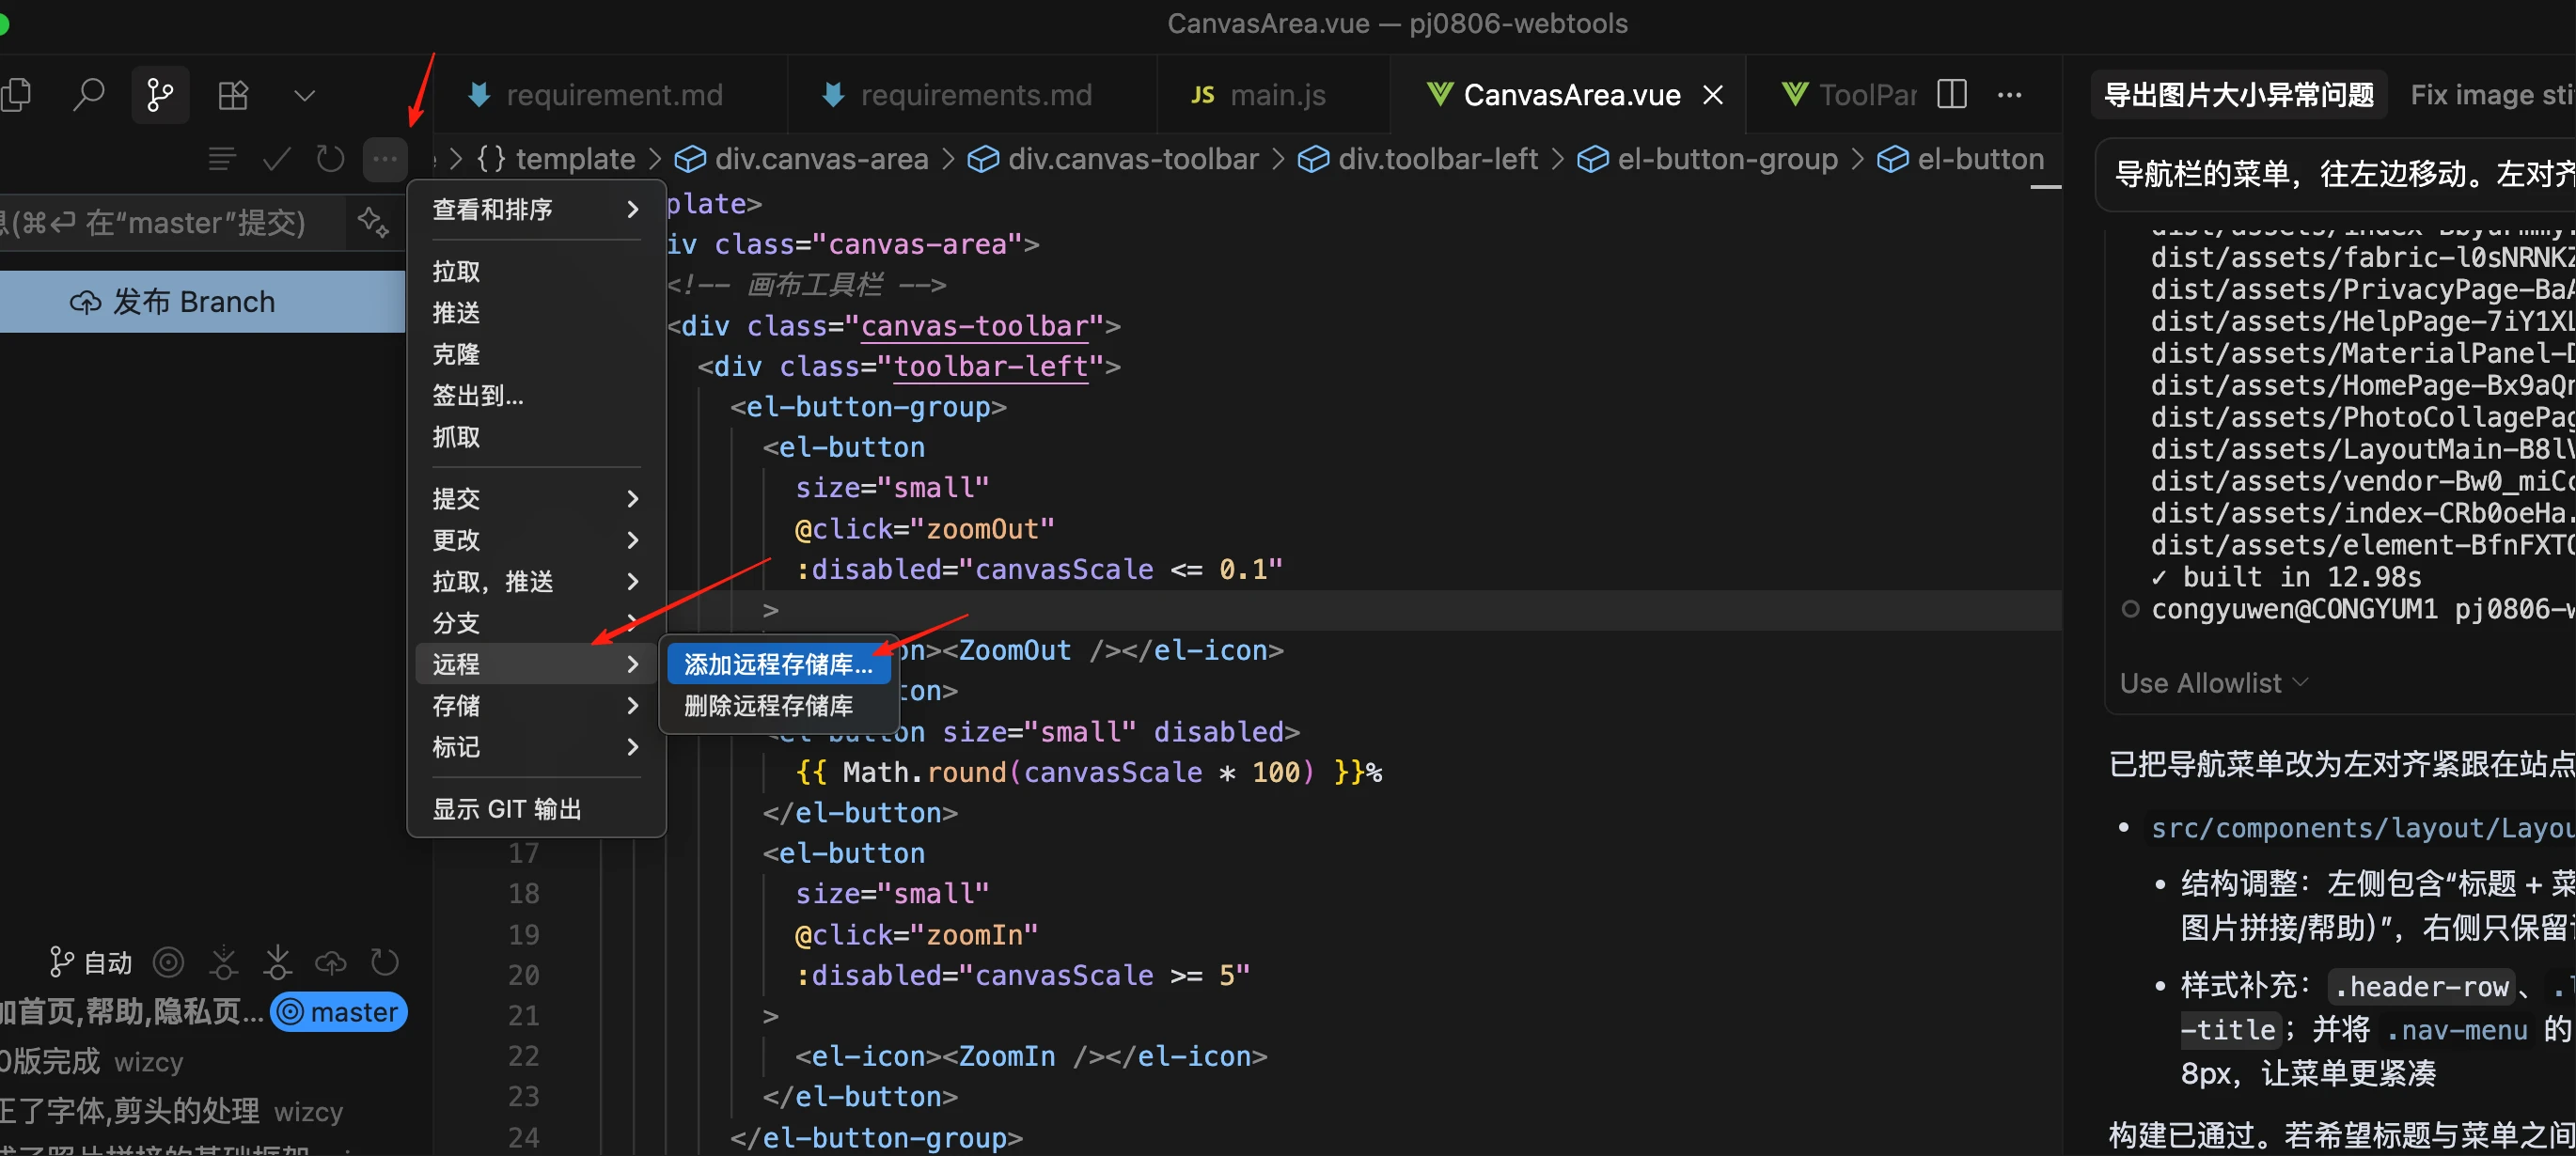
Task: Publish Branch with the blue button
Action: tap(202, 301)
